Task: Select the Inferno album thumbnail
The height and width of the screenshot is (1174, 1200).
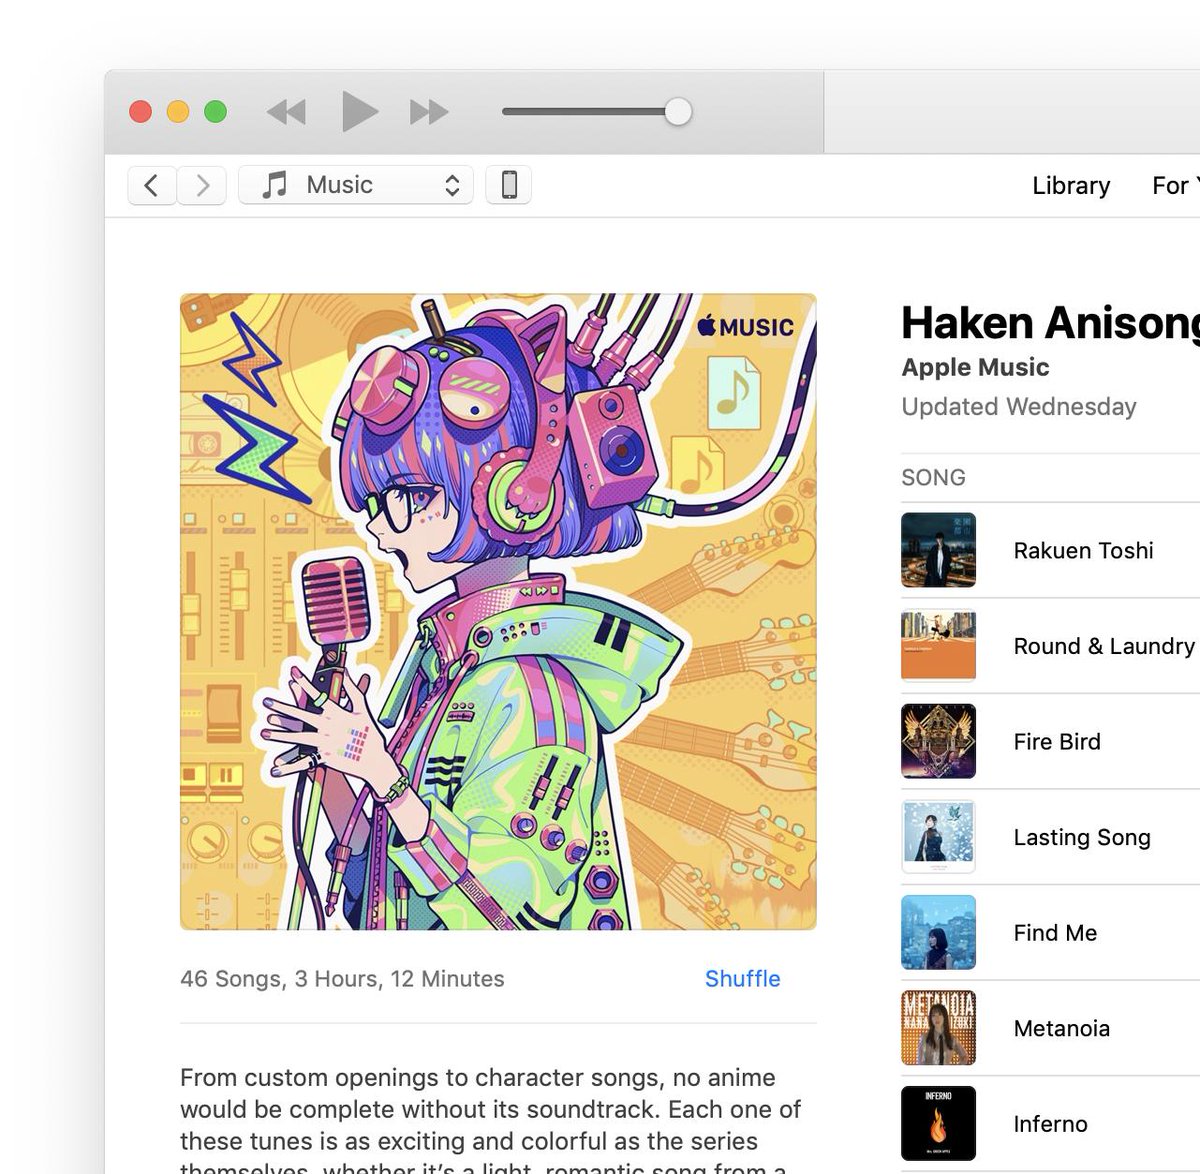Action: (x=938, y=1123)
